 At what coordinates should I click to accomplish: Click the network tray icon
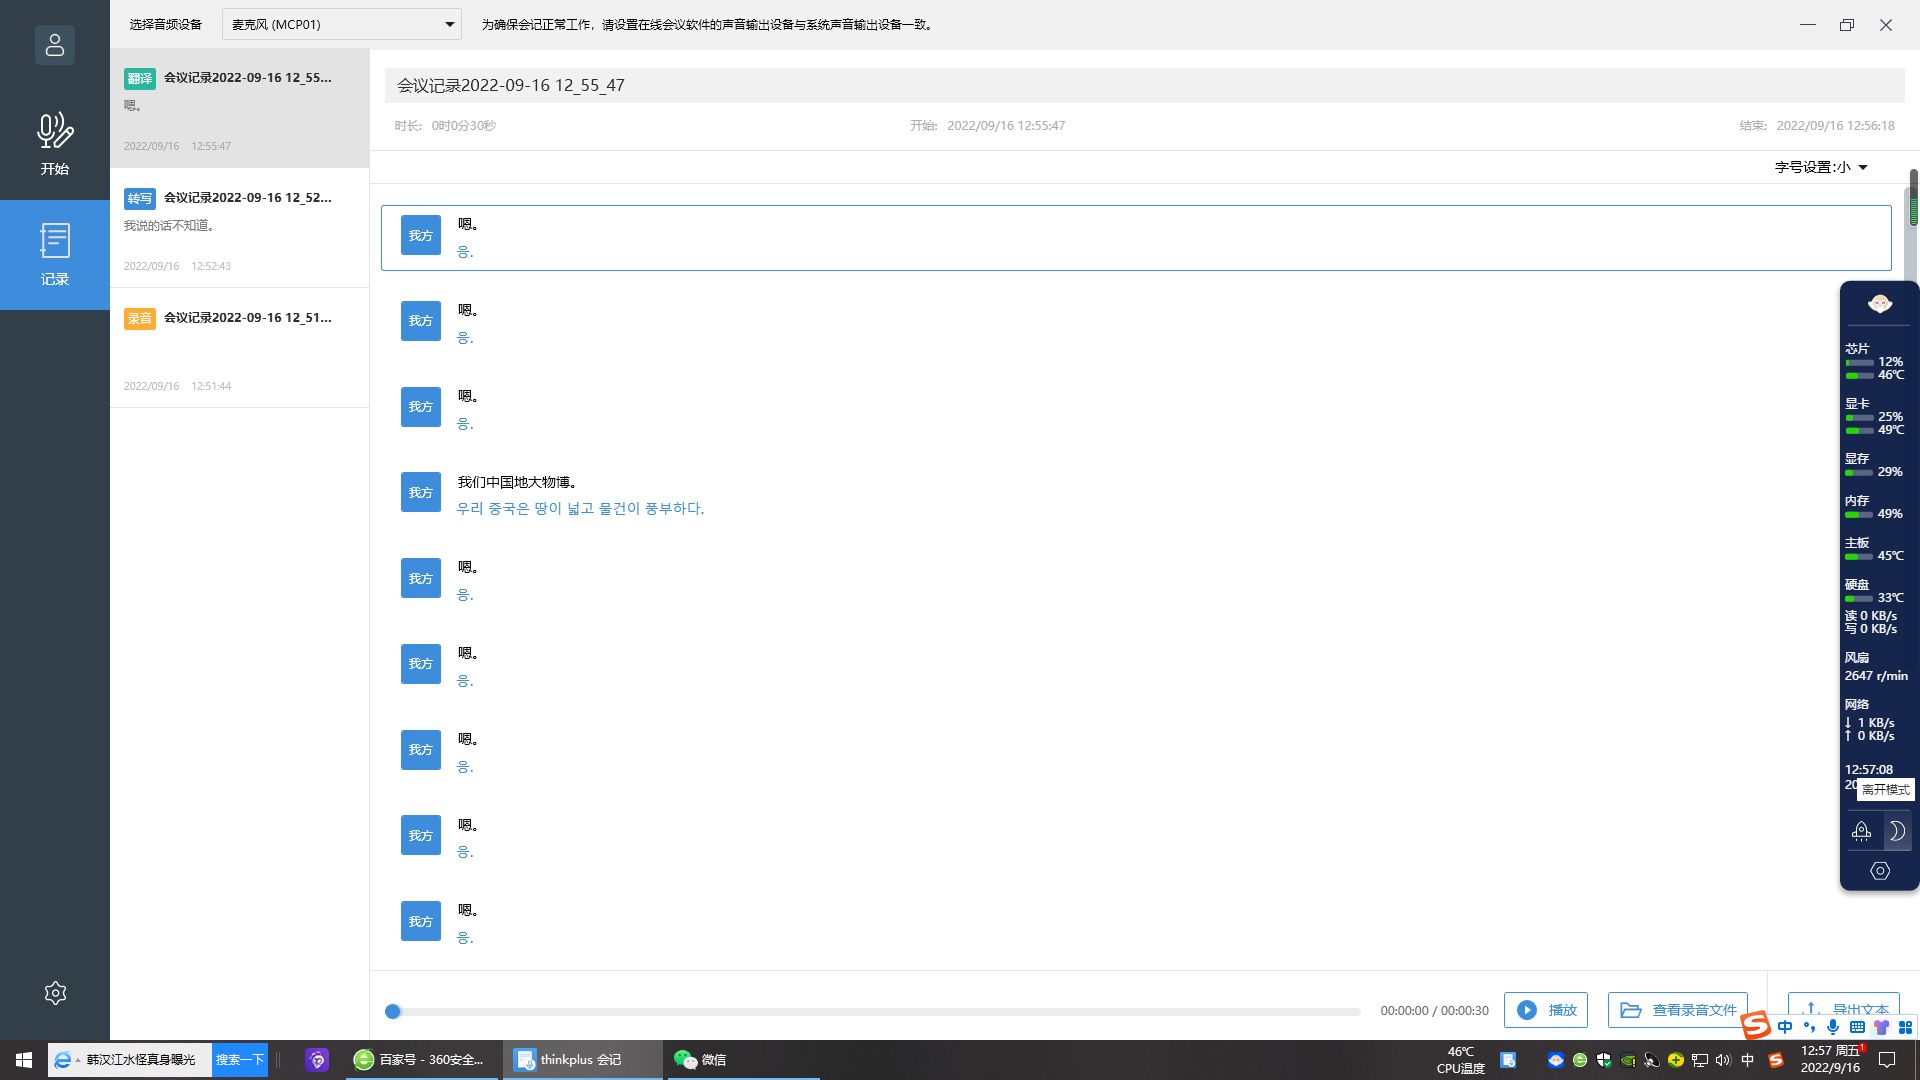[1700, 1060]
